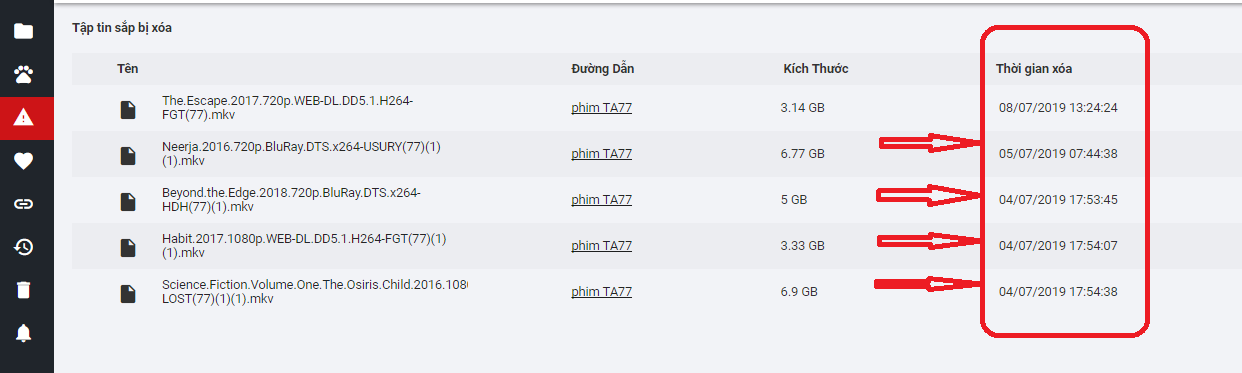This screenshot has height=373, width=1242.
Task: Open the folder icon in sidebar
Action: tap(23, 31)
